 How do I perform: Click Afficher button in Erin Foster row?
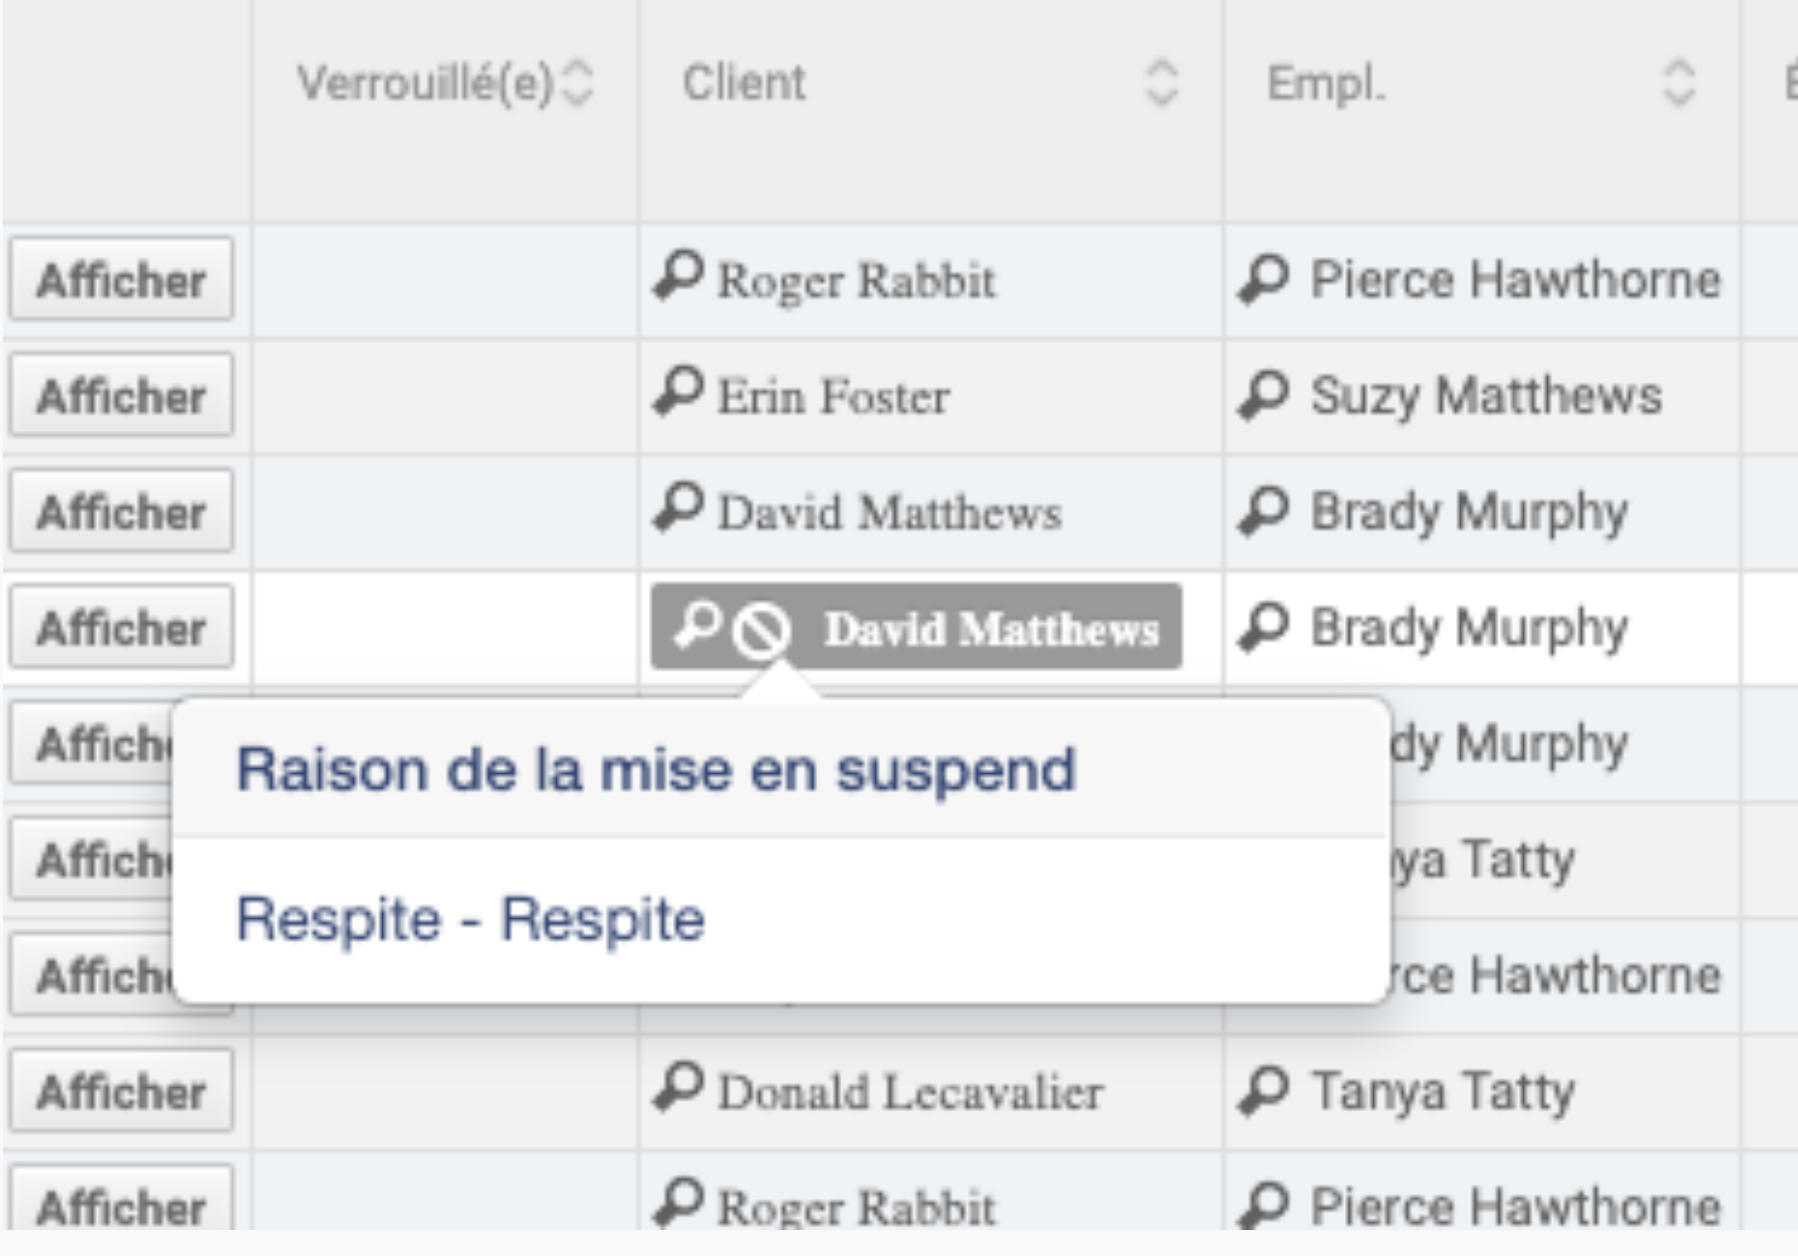point(122,395)
